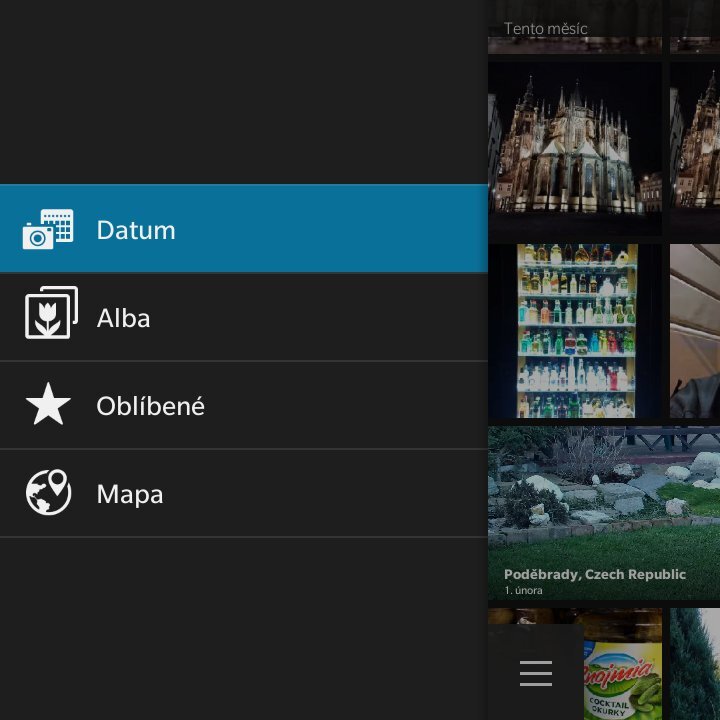Screen dimensions: 720x720
Task: Open the photo right of bottle shelves
Action: pyautogui.click(x=695, y=330)
